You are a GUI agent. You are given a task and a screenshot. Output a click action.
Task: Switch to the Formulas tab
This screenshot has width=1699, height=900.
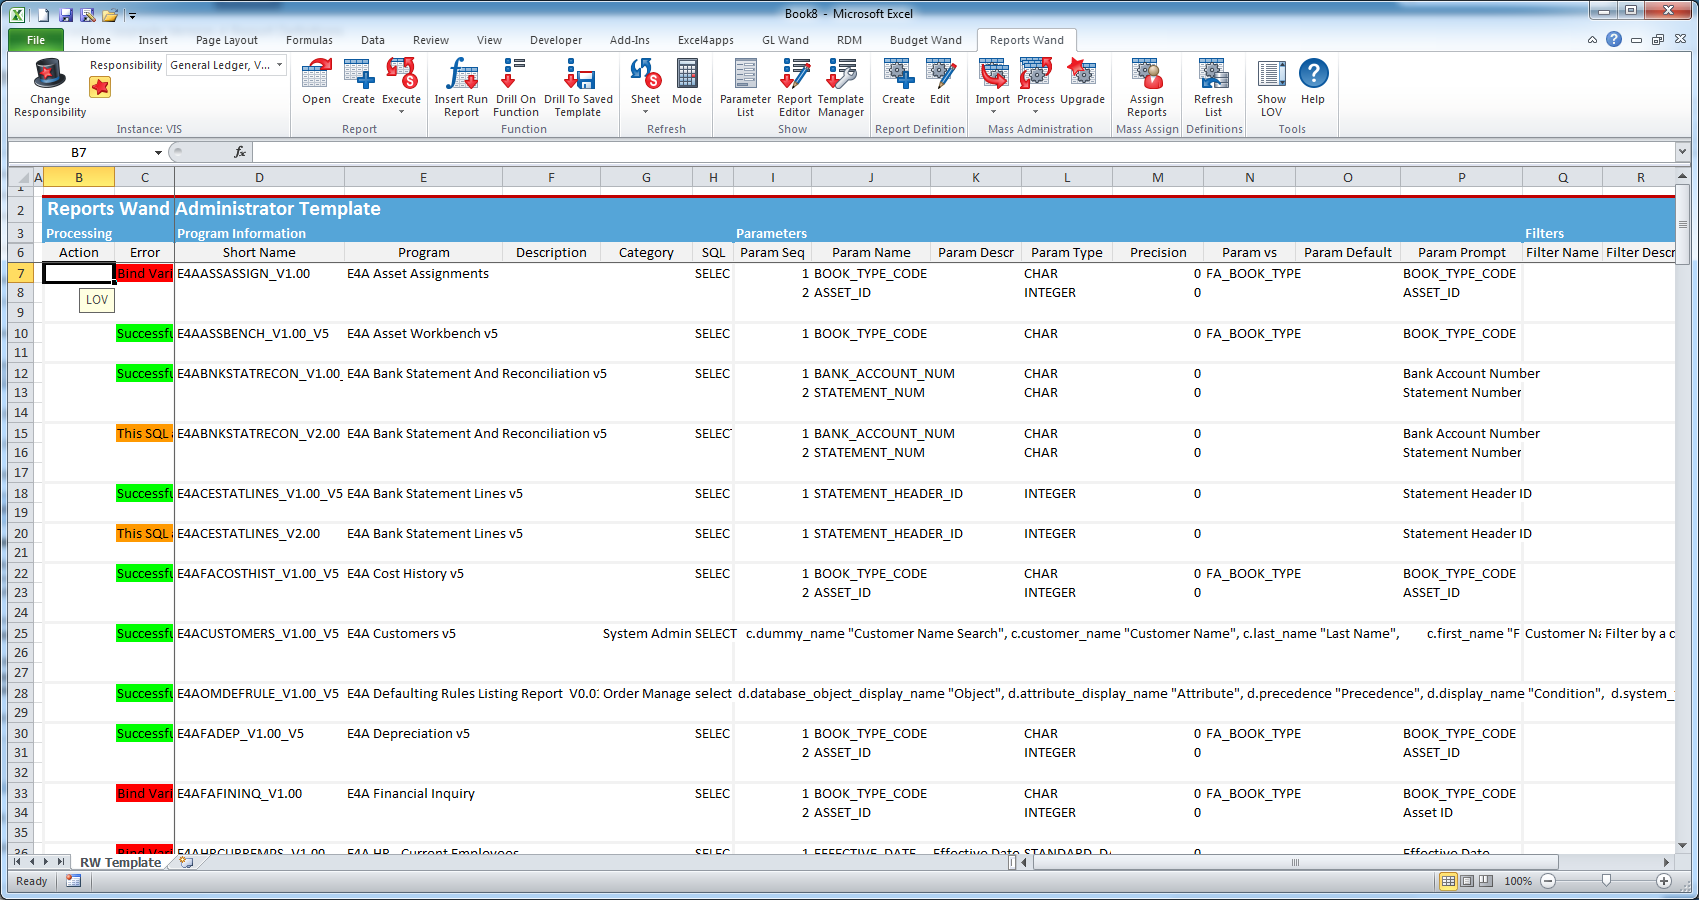point(309,40)
